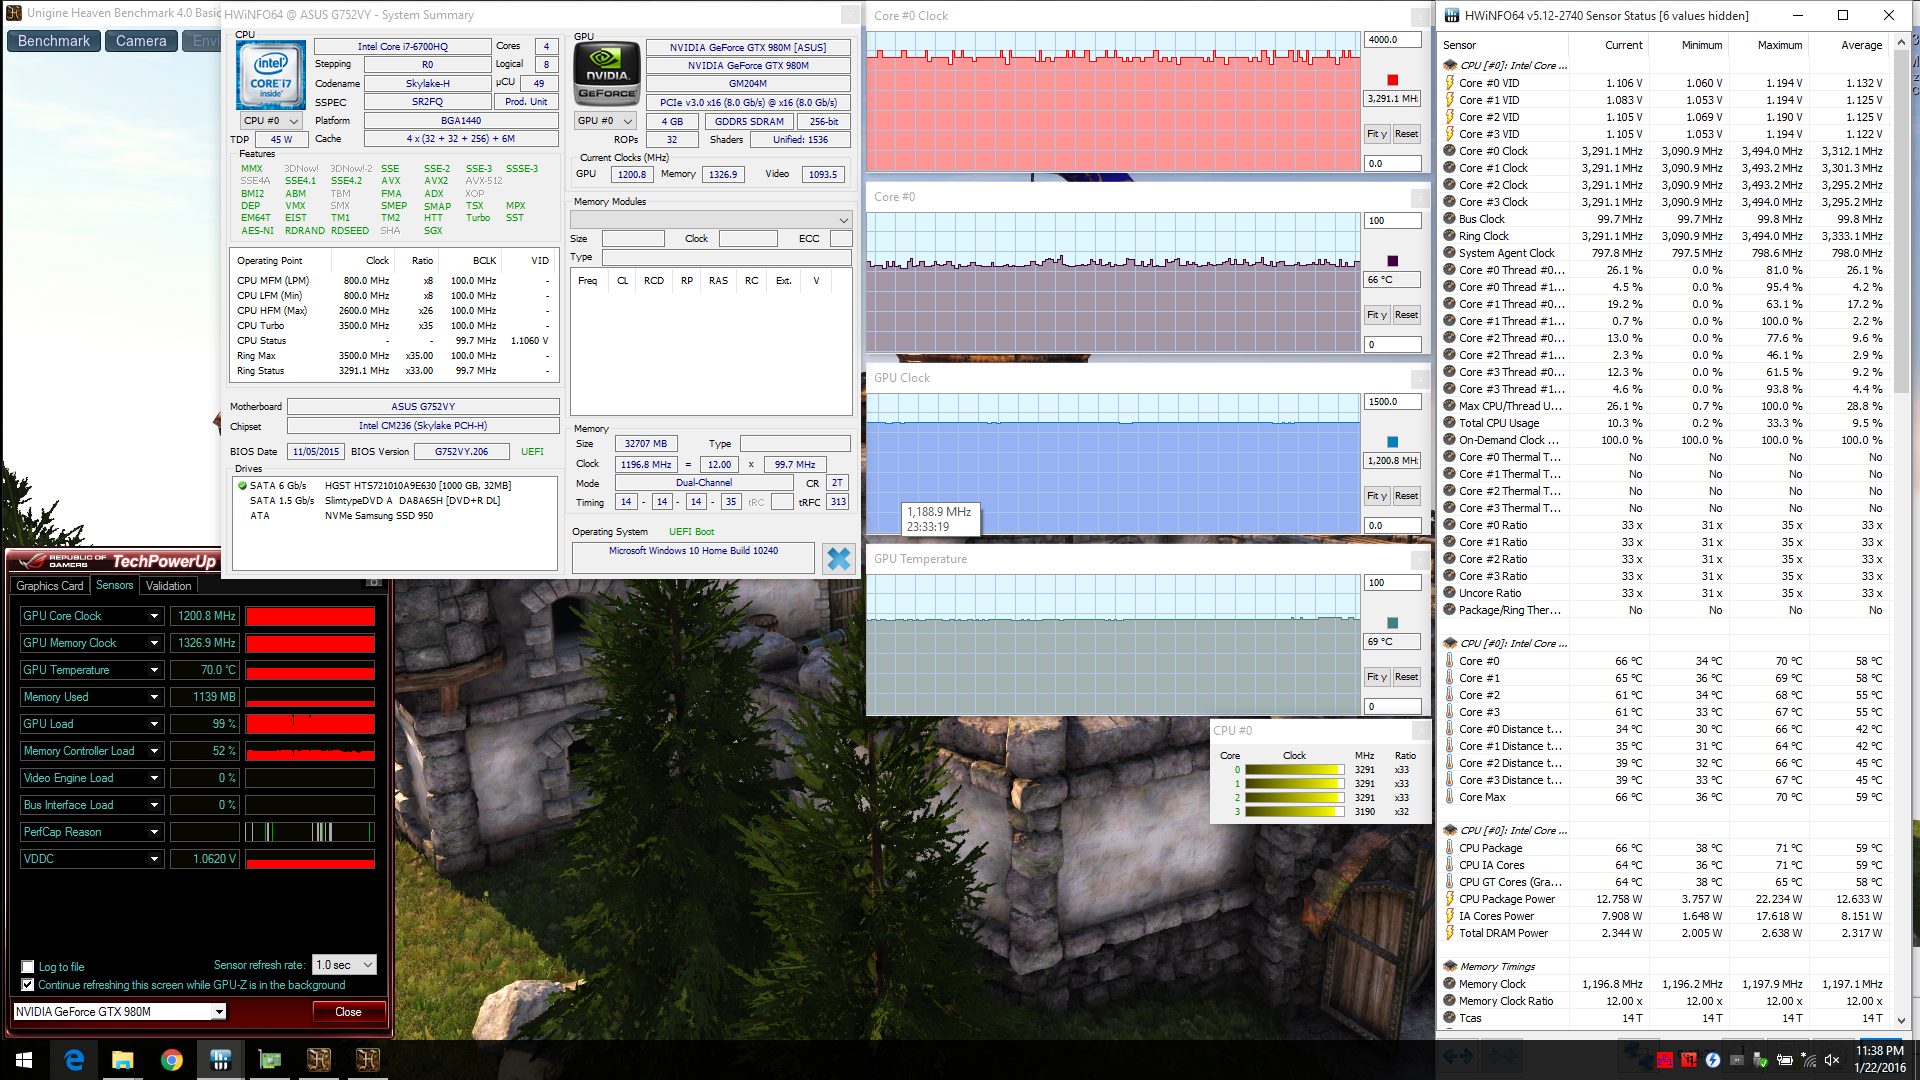Uncheck Continue refreshing in background option
The height and width of the screenshot is (1080, 1920).
click(x=28, y=985)
